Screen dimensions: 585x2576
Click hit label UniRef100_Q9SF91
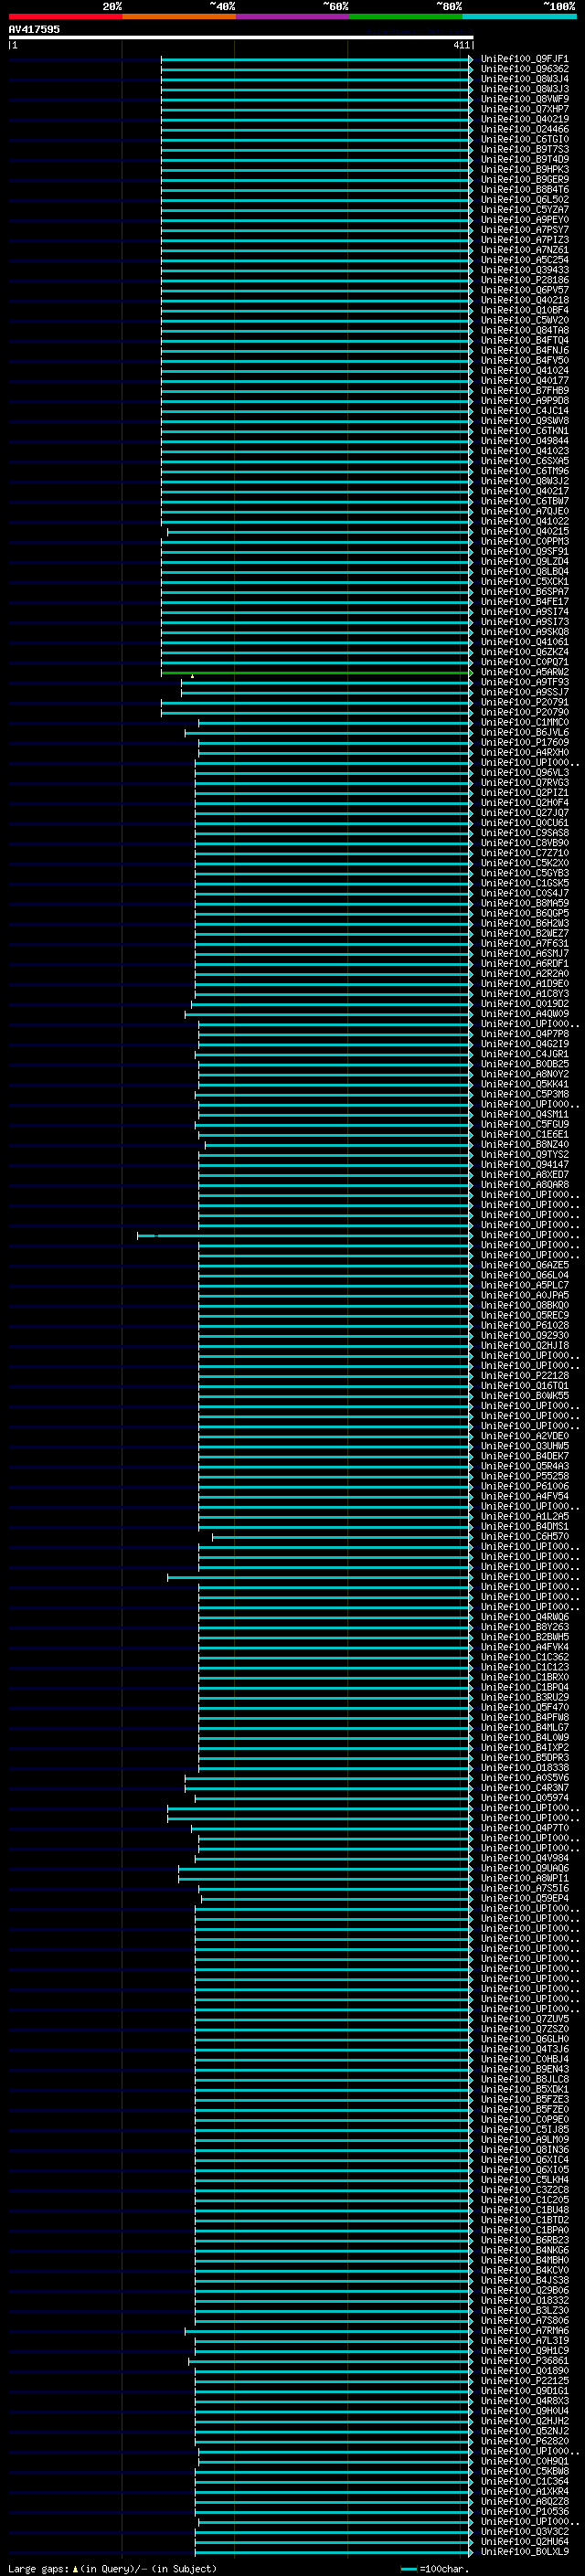tap(525, 551)
